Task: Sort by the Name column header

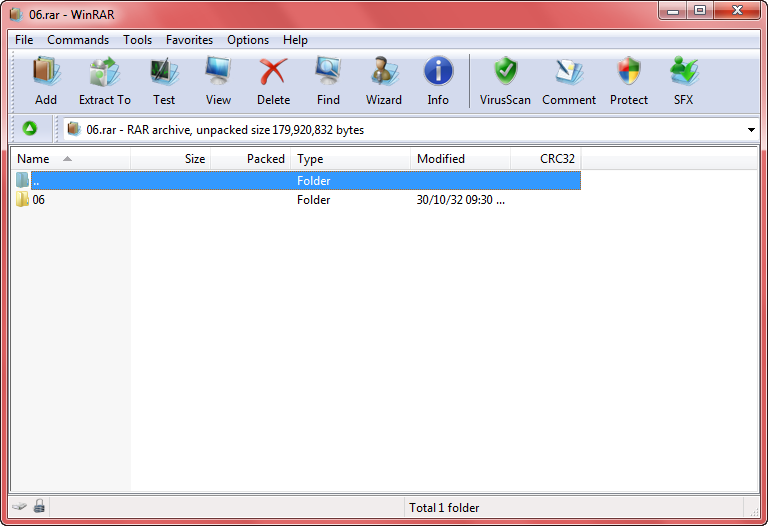Action: coord(71,159)
